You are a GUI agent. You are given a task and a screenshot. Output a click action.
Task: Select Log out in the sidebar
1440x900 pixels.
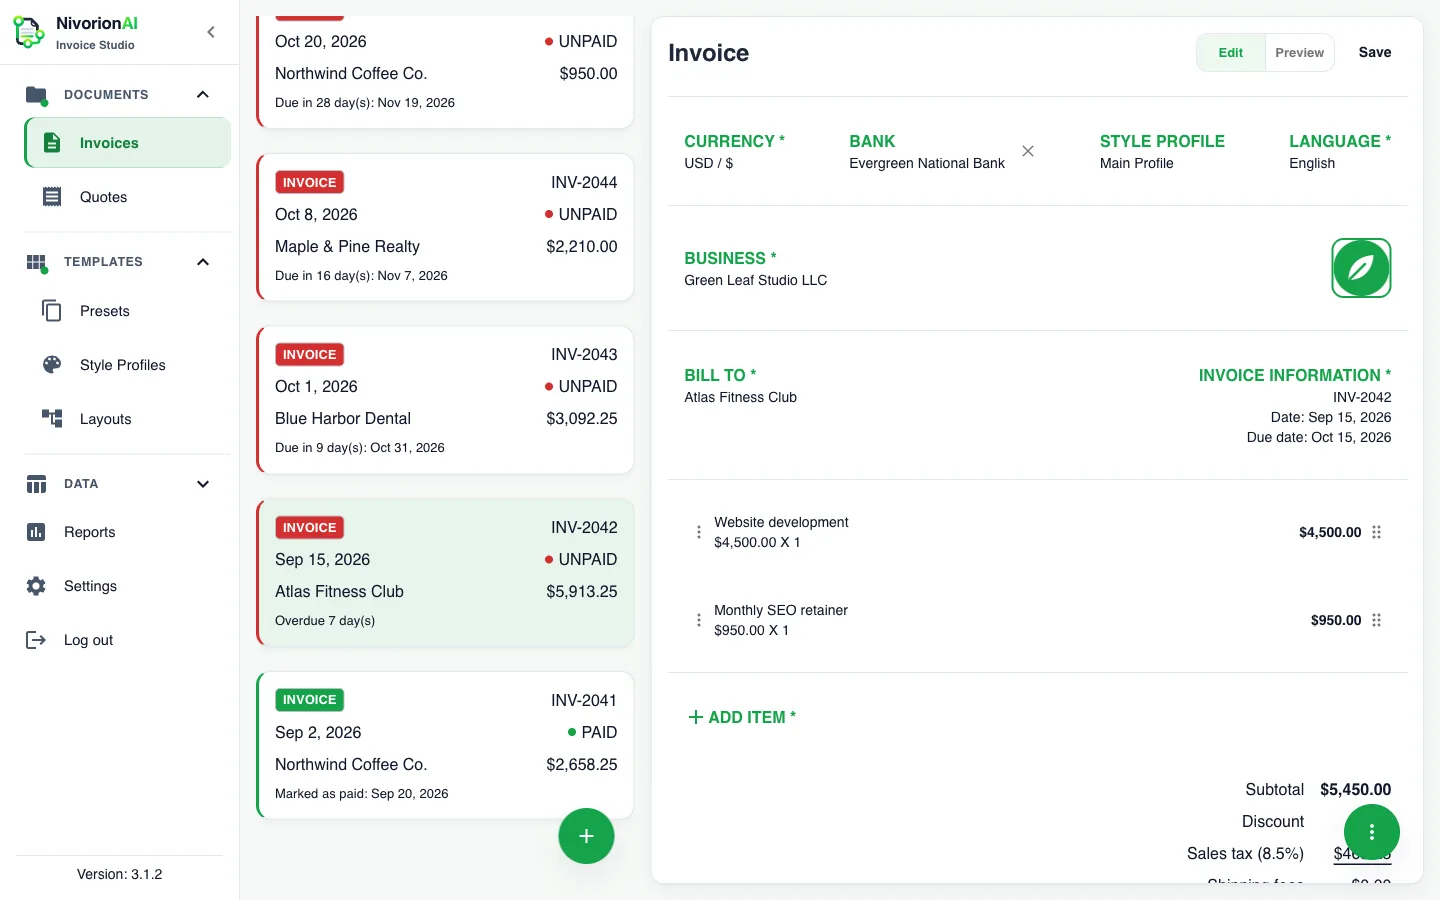(120, 640)
